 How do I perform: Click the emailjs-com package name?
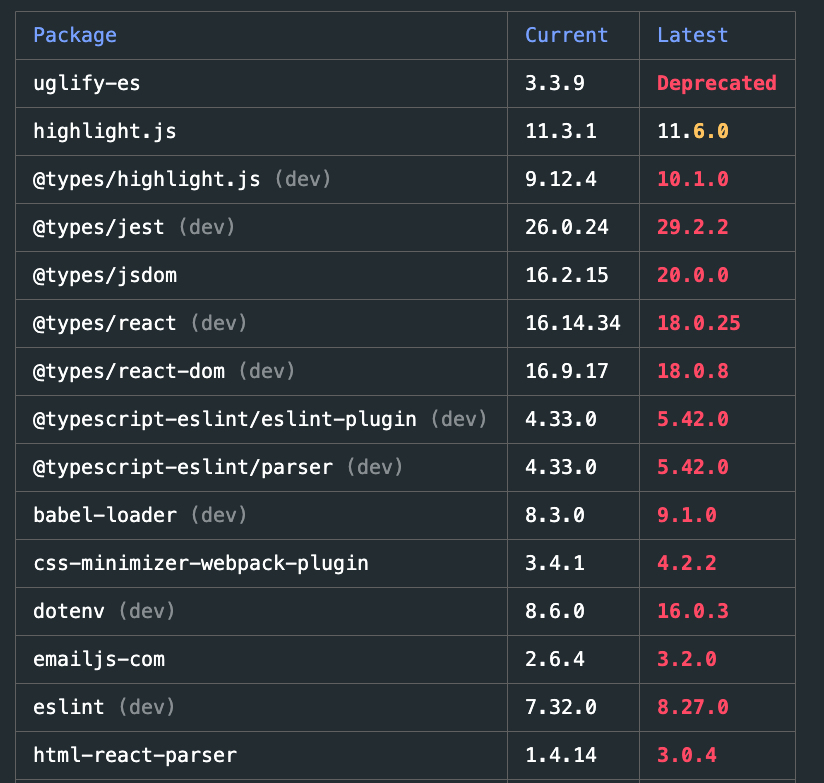pyautogui.click(x=99, y=660)
